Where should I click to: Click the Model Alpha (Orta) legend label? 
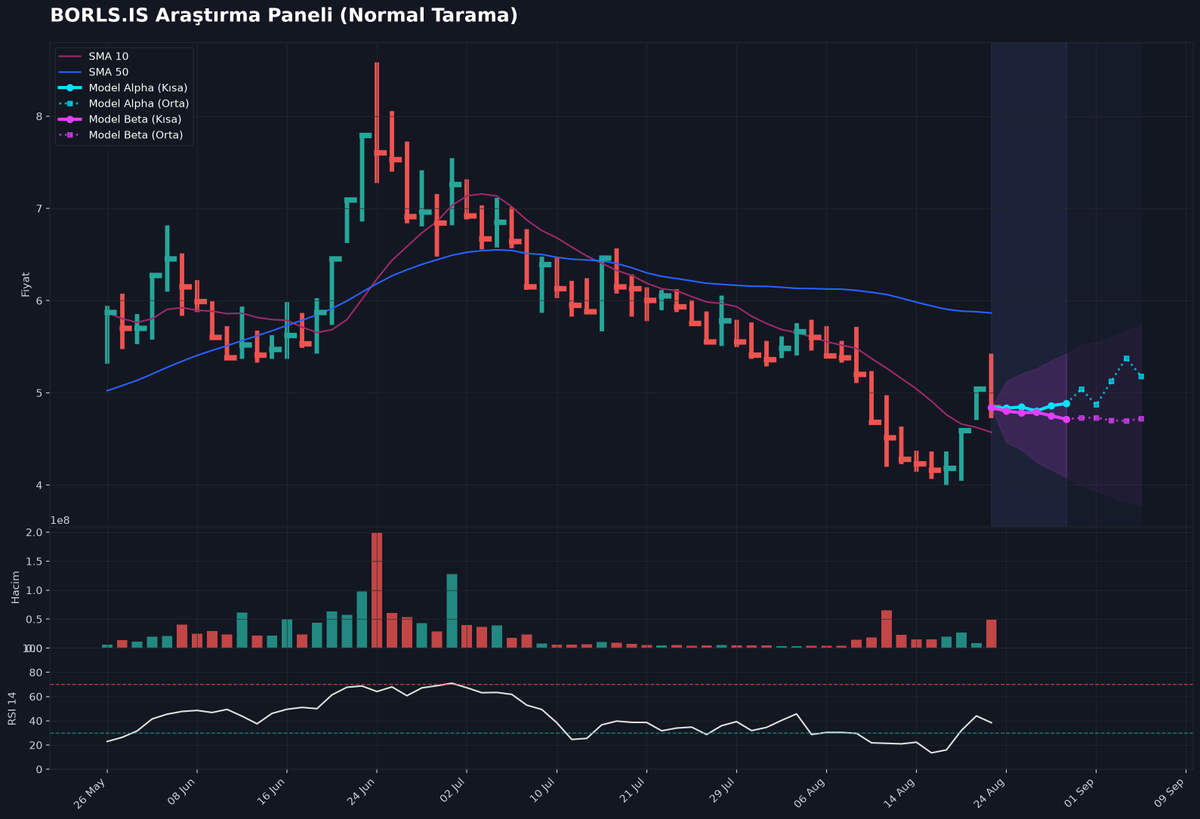tap(139, 104)
